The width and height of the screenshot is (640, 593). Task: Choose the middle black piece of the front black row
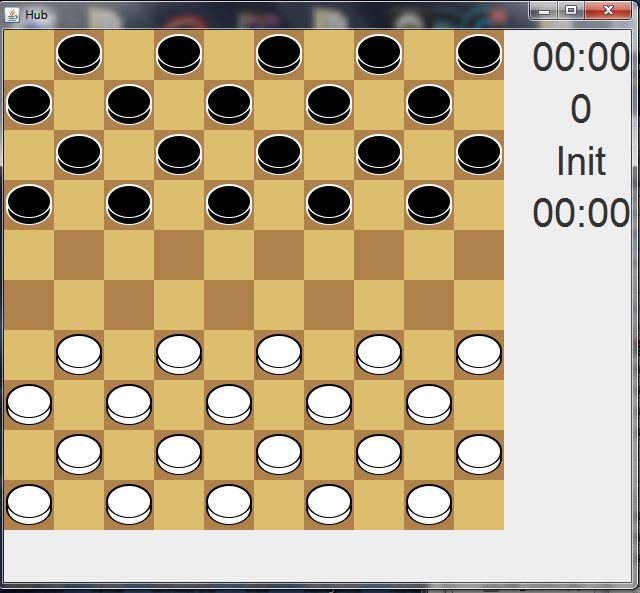click(x=229, y=204)
